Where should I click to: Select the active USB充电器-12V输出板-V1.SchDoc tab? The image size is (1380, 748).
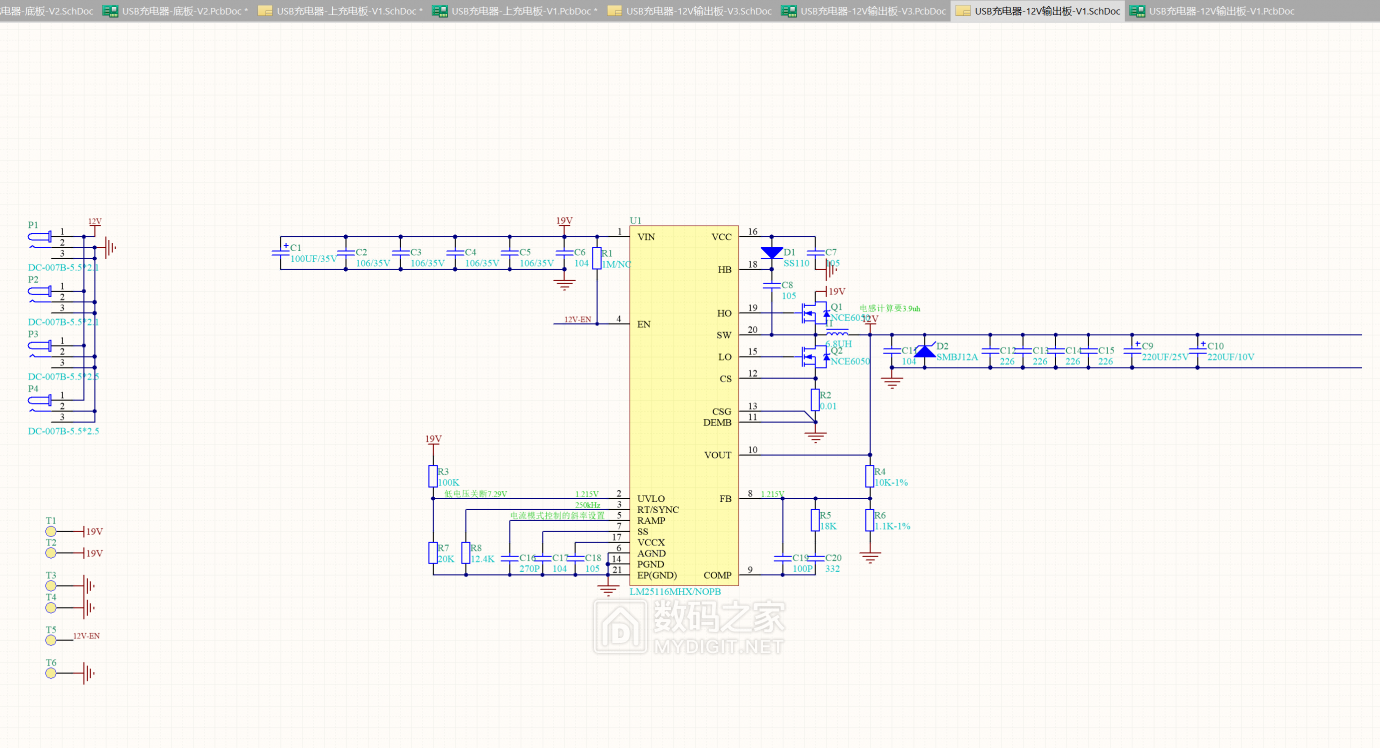pyautogui.click(x=1038, y=11)
